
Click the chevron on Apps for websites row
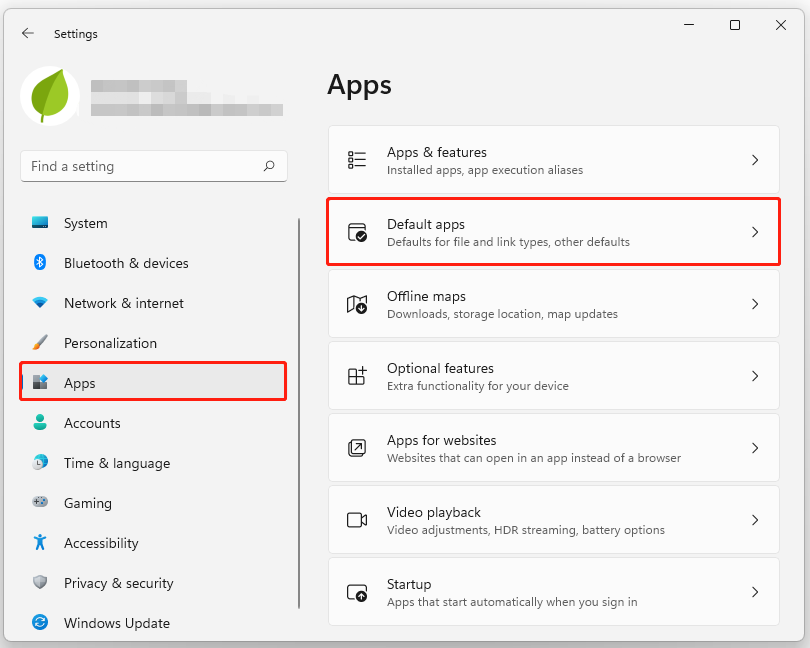755,448
